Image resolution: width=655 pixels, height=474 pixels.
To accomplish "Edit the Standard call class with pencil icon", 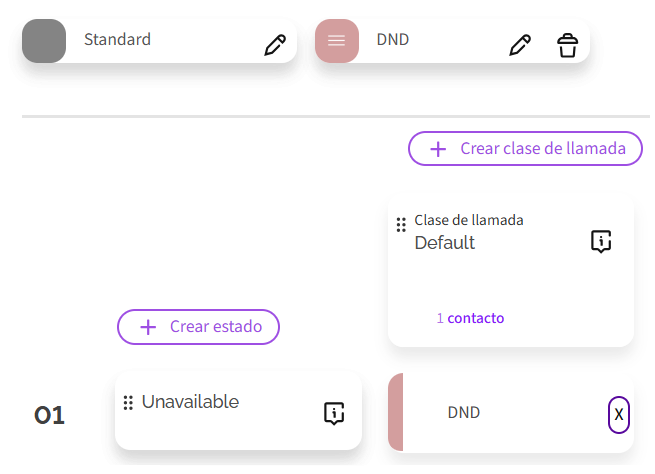I will (x=274, y=45).
